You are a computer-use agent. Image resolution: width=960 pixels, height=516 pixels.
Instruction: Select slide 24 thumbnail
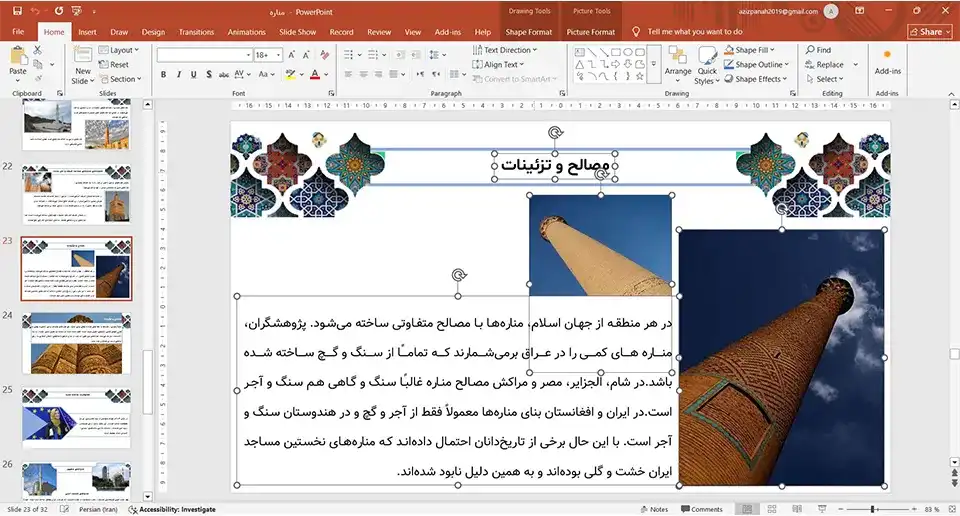point(77,343)
